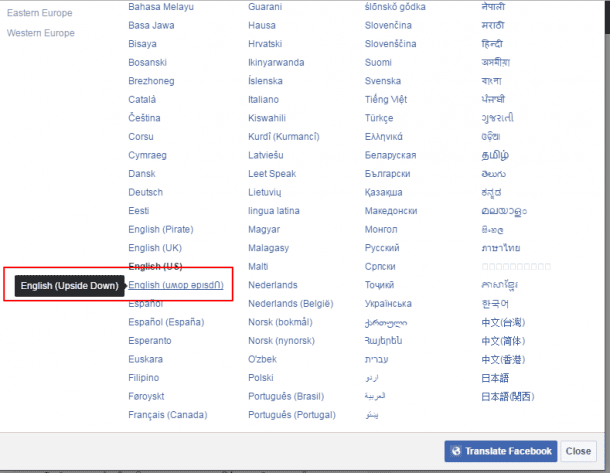Select Leet Speak language option

(x=274, y=173)
